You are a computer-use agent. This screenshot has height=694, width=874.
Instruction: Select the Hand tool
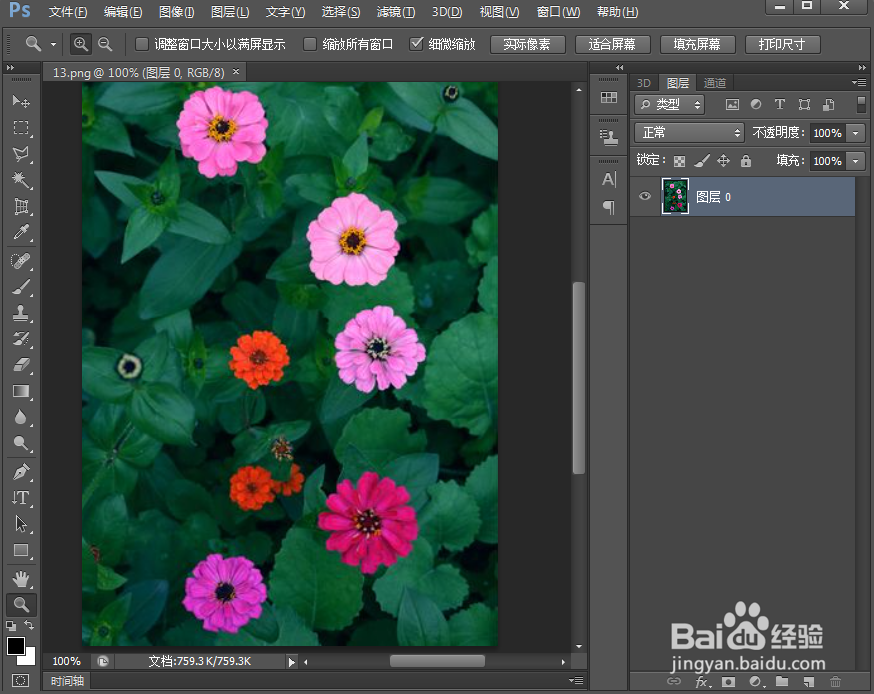(x=22, y=578)
